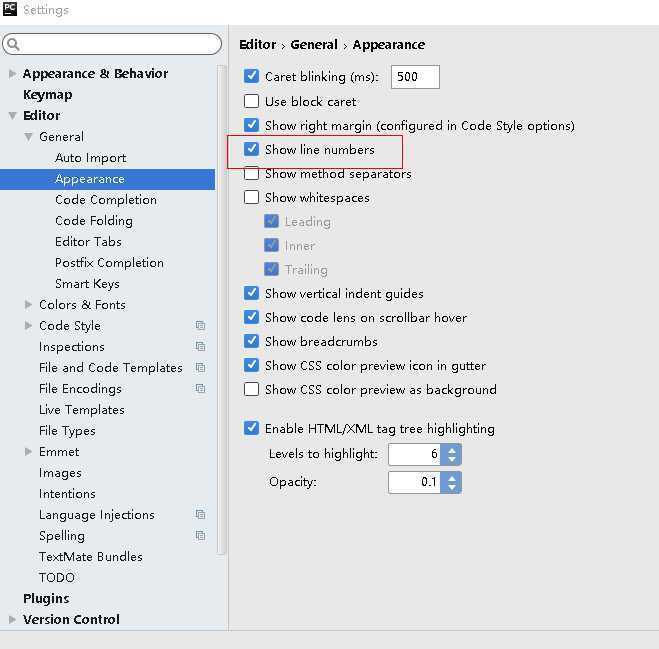
Task: Click the PyCharm logo in the title bar
Action: coord(9,9)
